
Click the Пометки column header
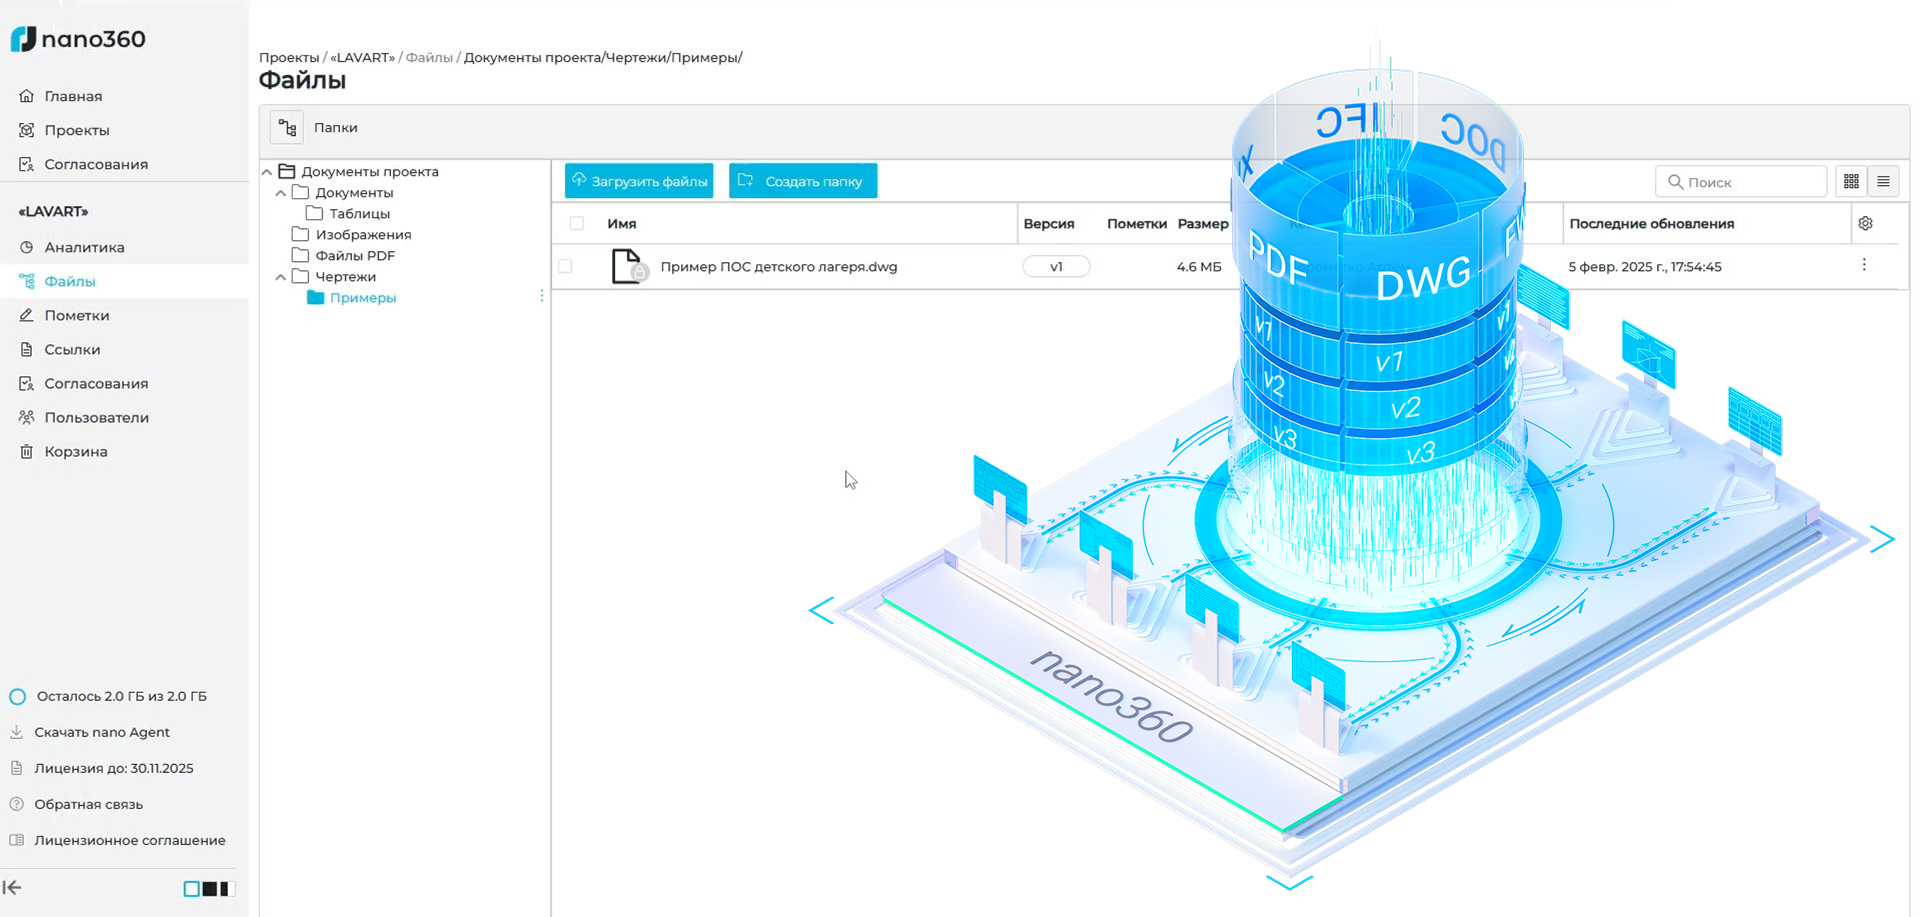(x=1137, y=224)
